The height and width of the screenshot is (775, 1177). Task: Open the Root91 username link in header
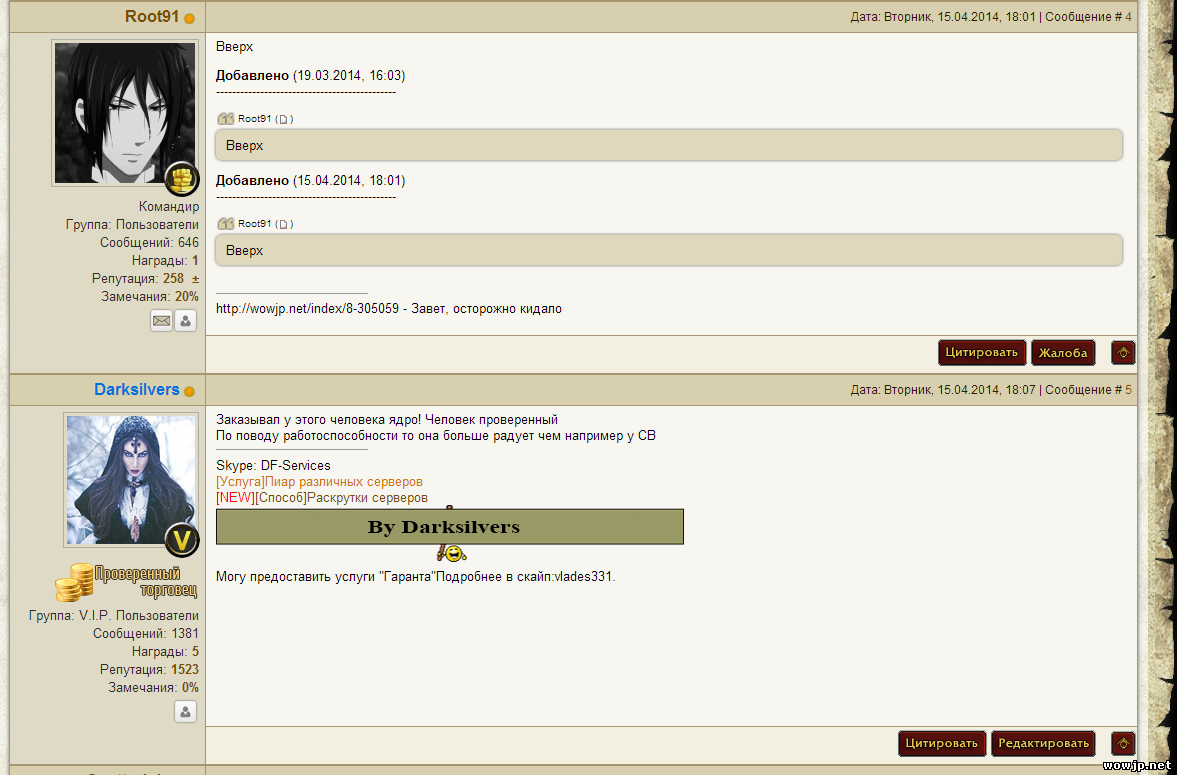click(x=151, y=17)
